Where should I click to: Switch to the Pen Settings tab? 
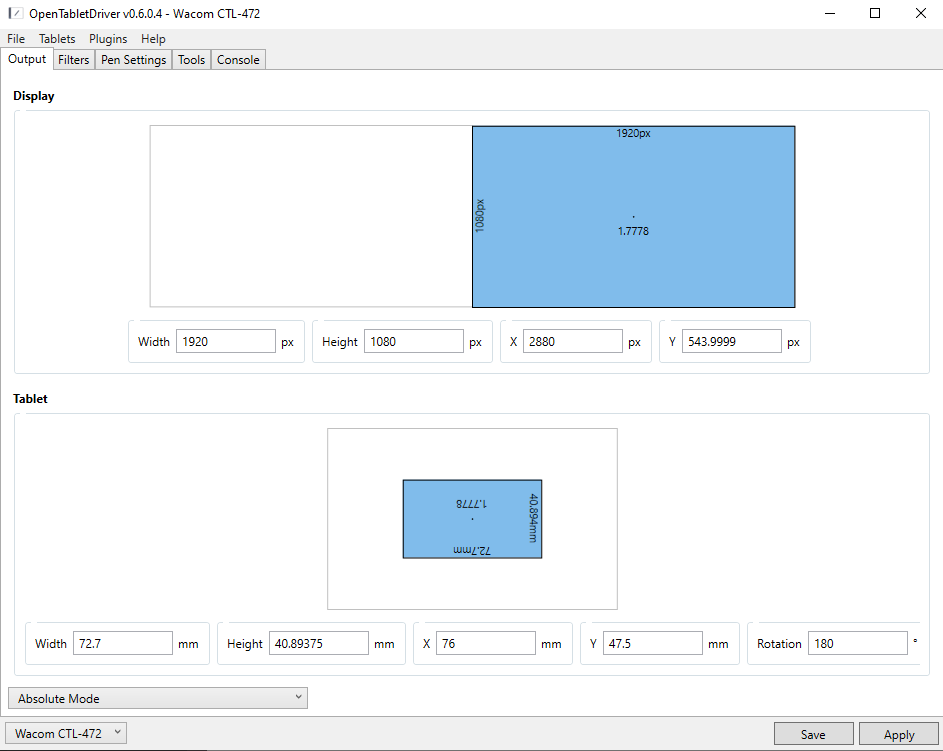click(134, 60)
